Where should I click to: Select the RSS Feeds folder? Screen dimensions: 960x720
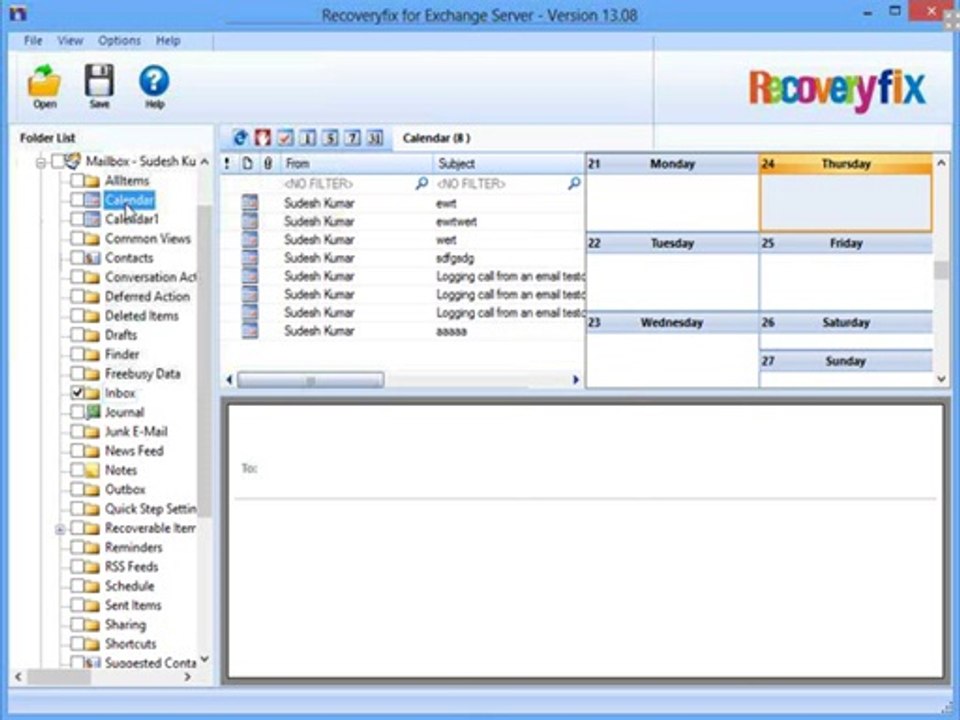132,566
